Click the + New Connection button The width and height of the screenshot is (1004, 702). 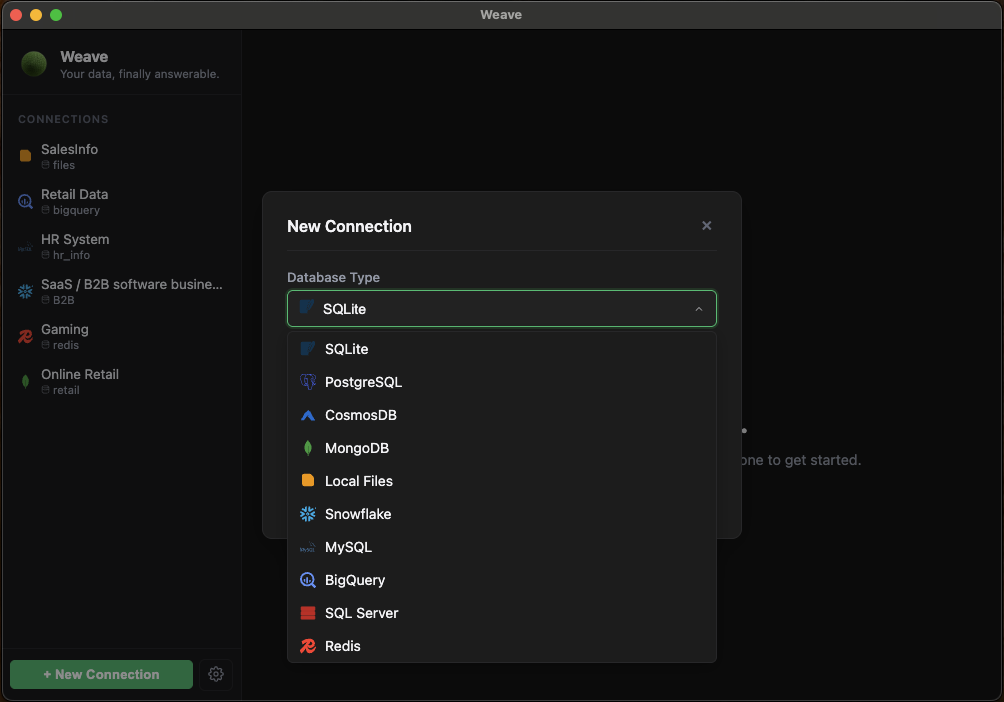coord(101,674)
